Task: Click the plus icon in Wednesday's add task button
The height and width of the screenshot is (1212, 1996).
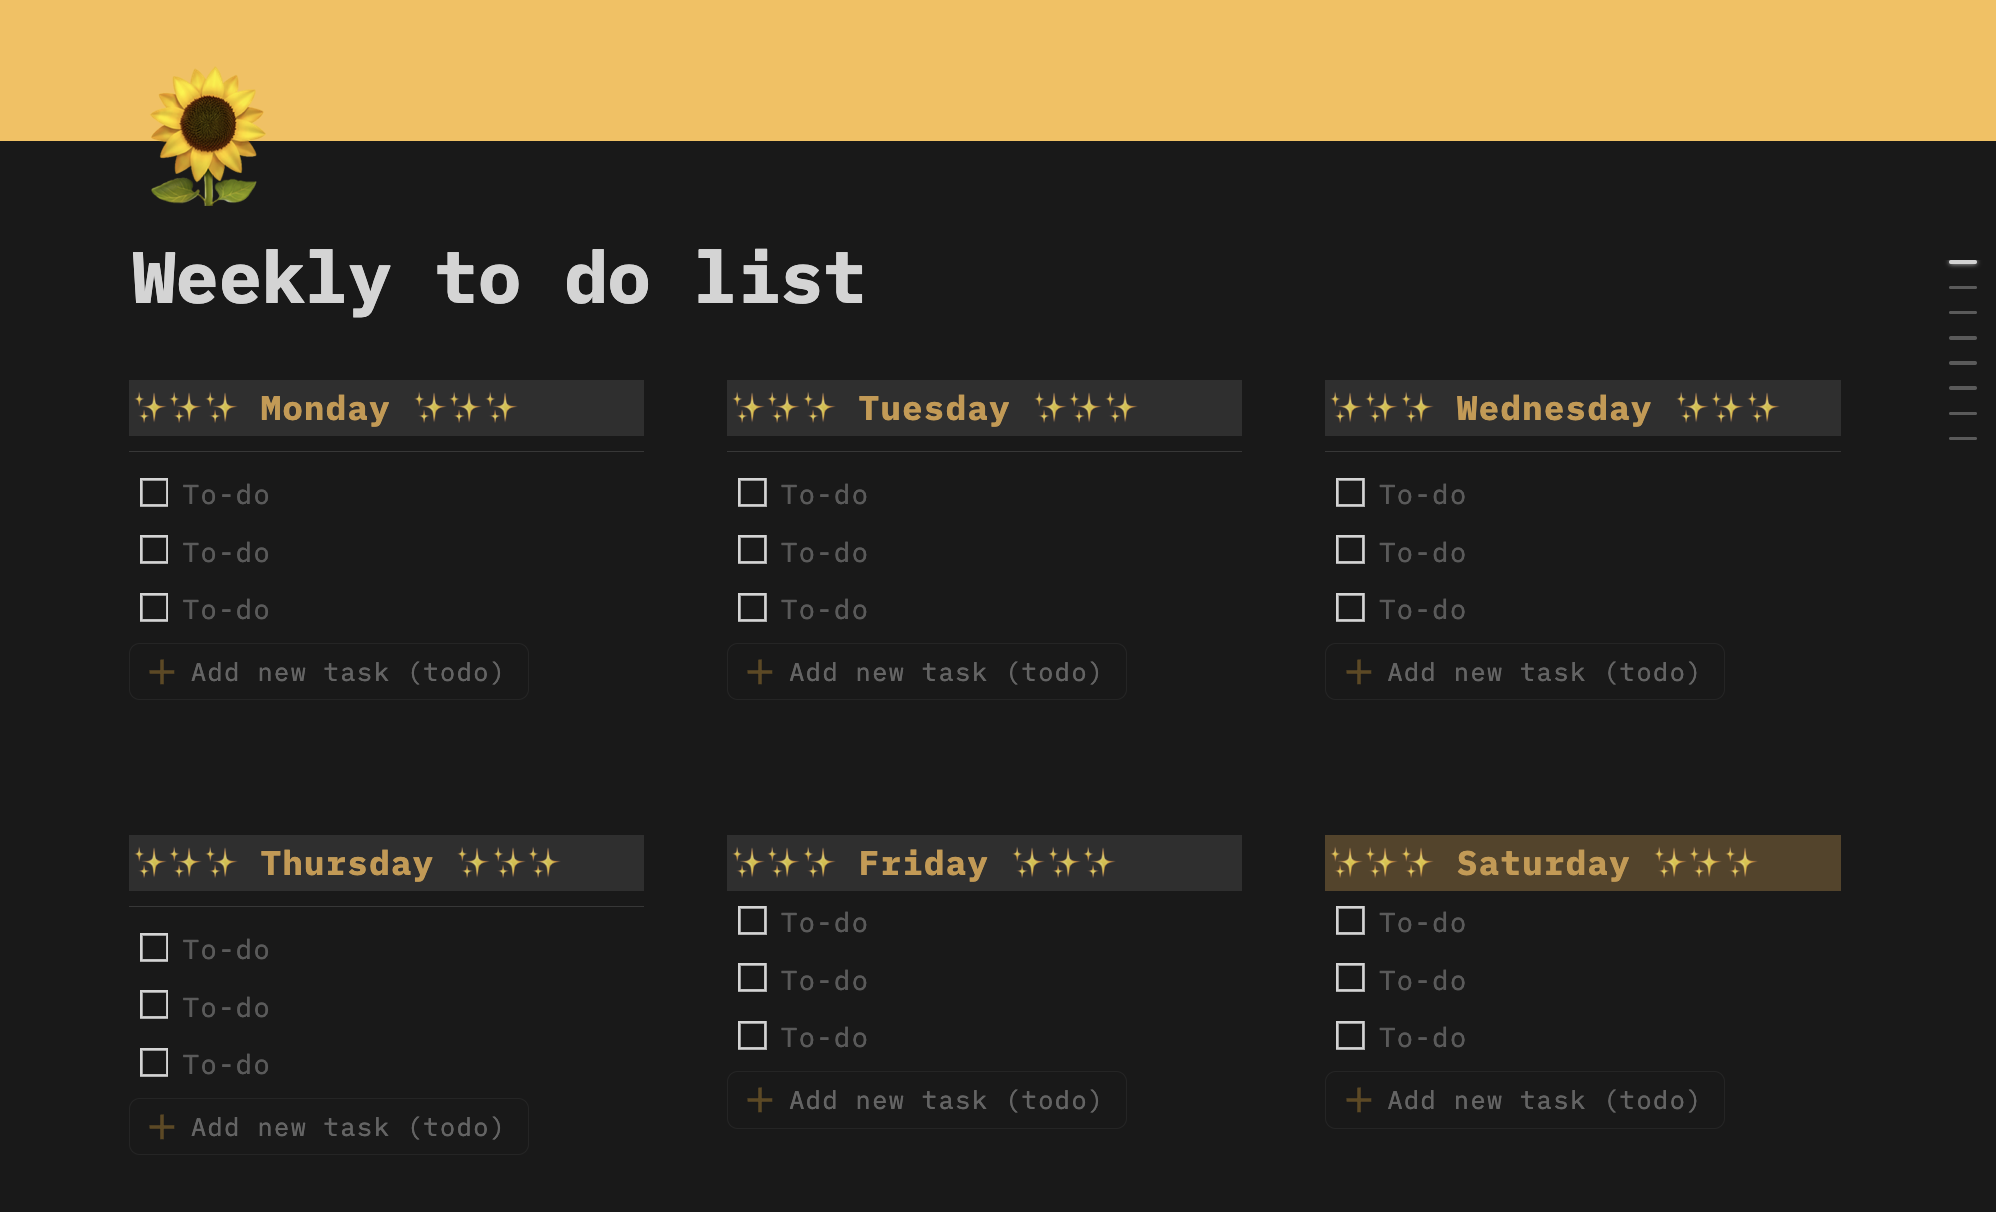Action: point(1358,672)
